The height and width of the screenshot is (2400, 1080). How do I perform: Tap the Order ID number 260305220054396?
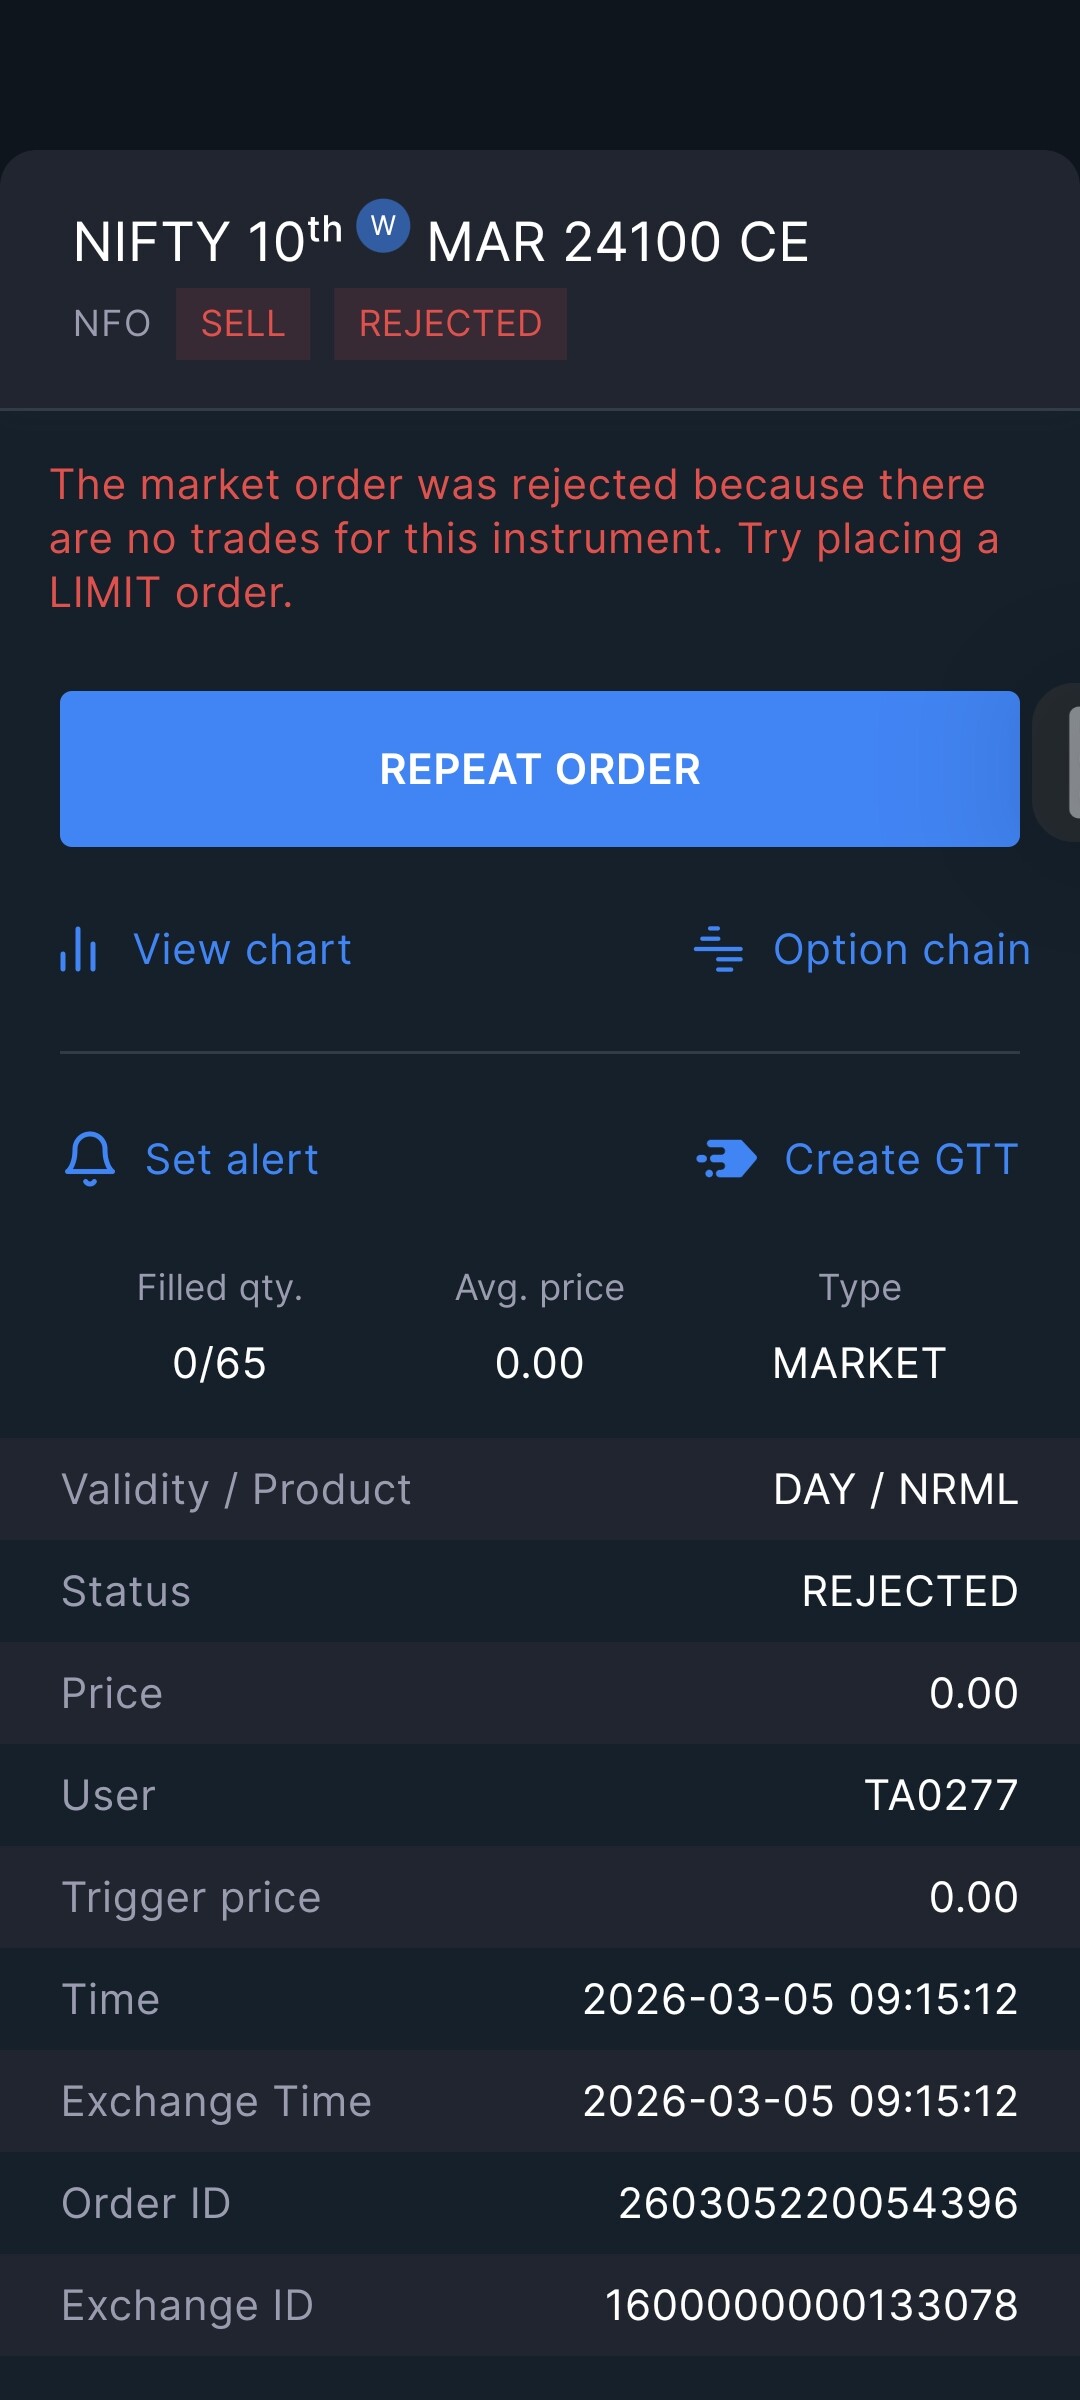point(818,2203)
